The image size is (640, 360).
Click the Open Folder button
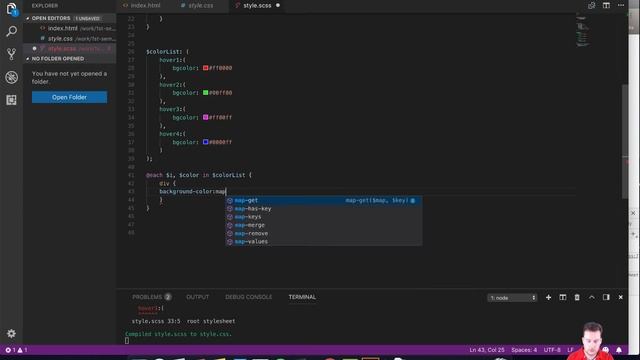pyautogui.click(x=69, y=97)
